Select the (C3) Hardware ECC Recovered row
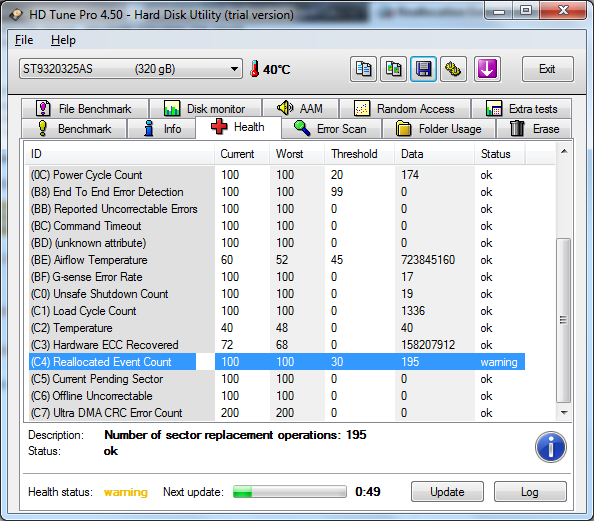This screenshot has width=594, height=521. point(277,345)
